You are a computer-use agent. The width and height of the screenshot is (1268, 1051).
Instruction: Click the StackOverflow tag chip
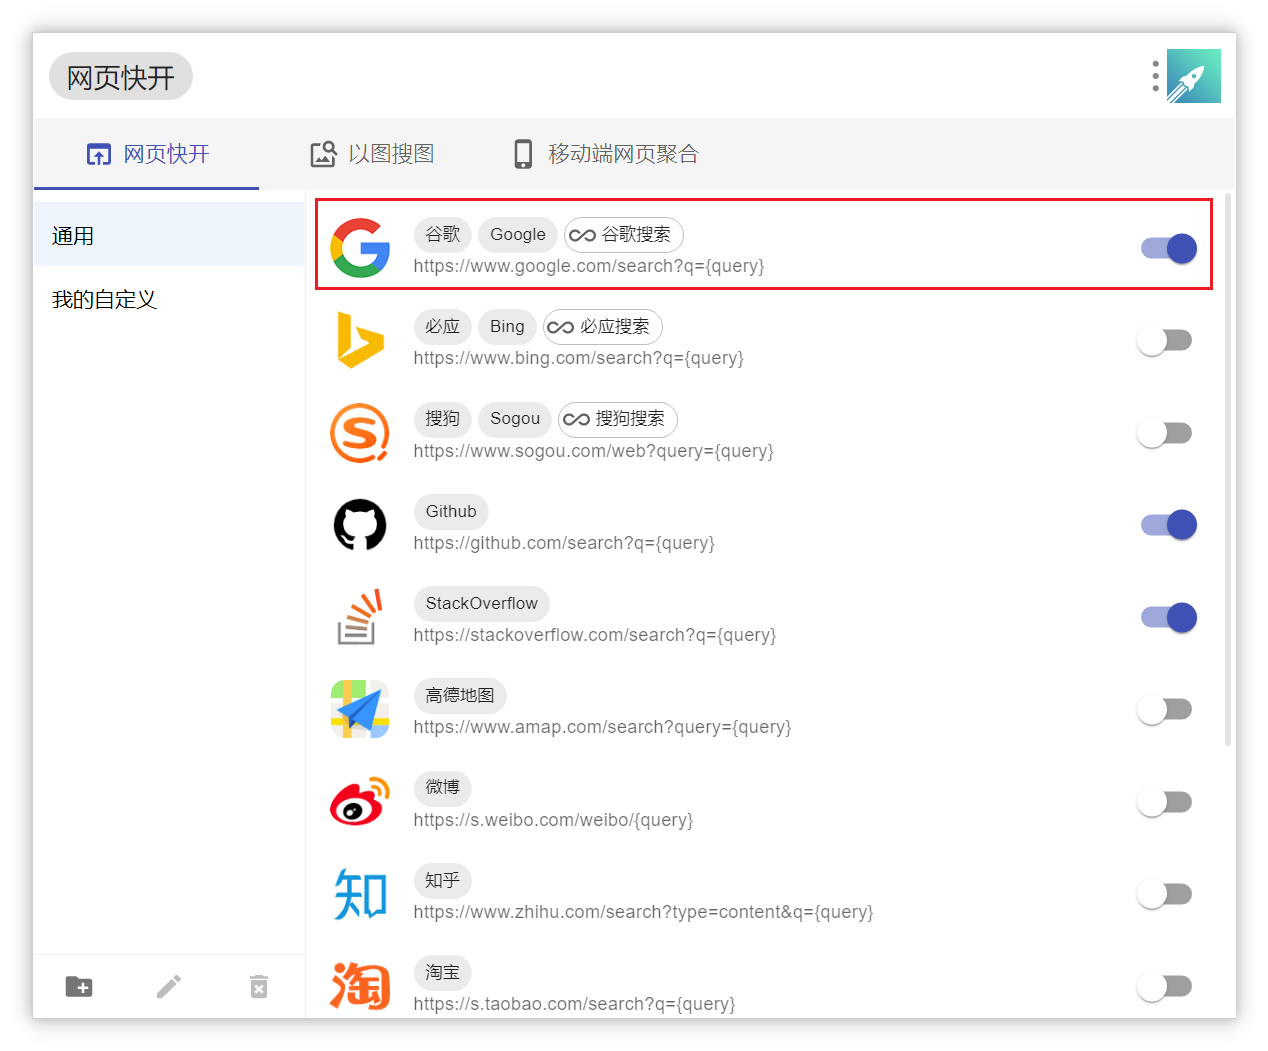(482, 604)
